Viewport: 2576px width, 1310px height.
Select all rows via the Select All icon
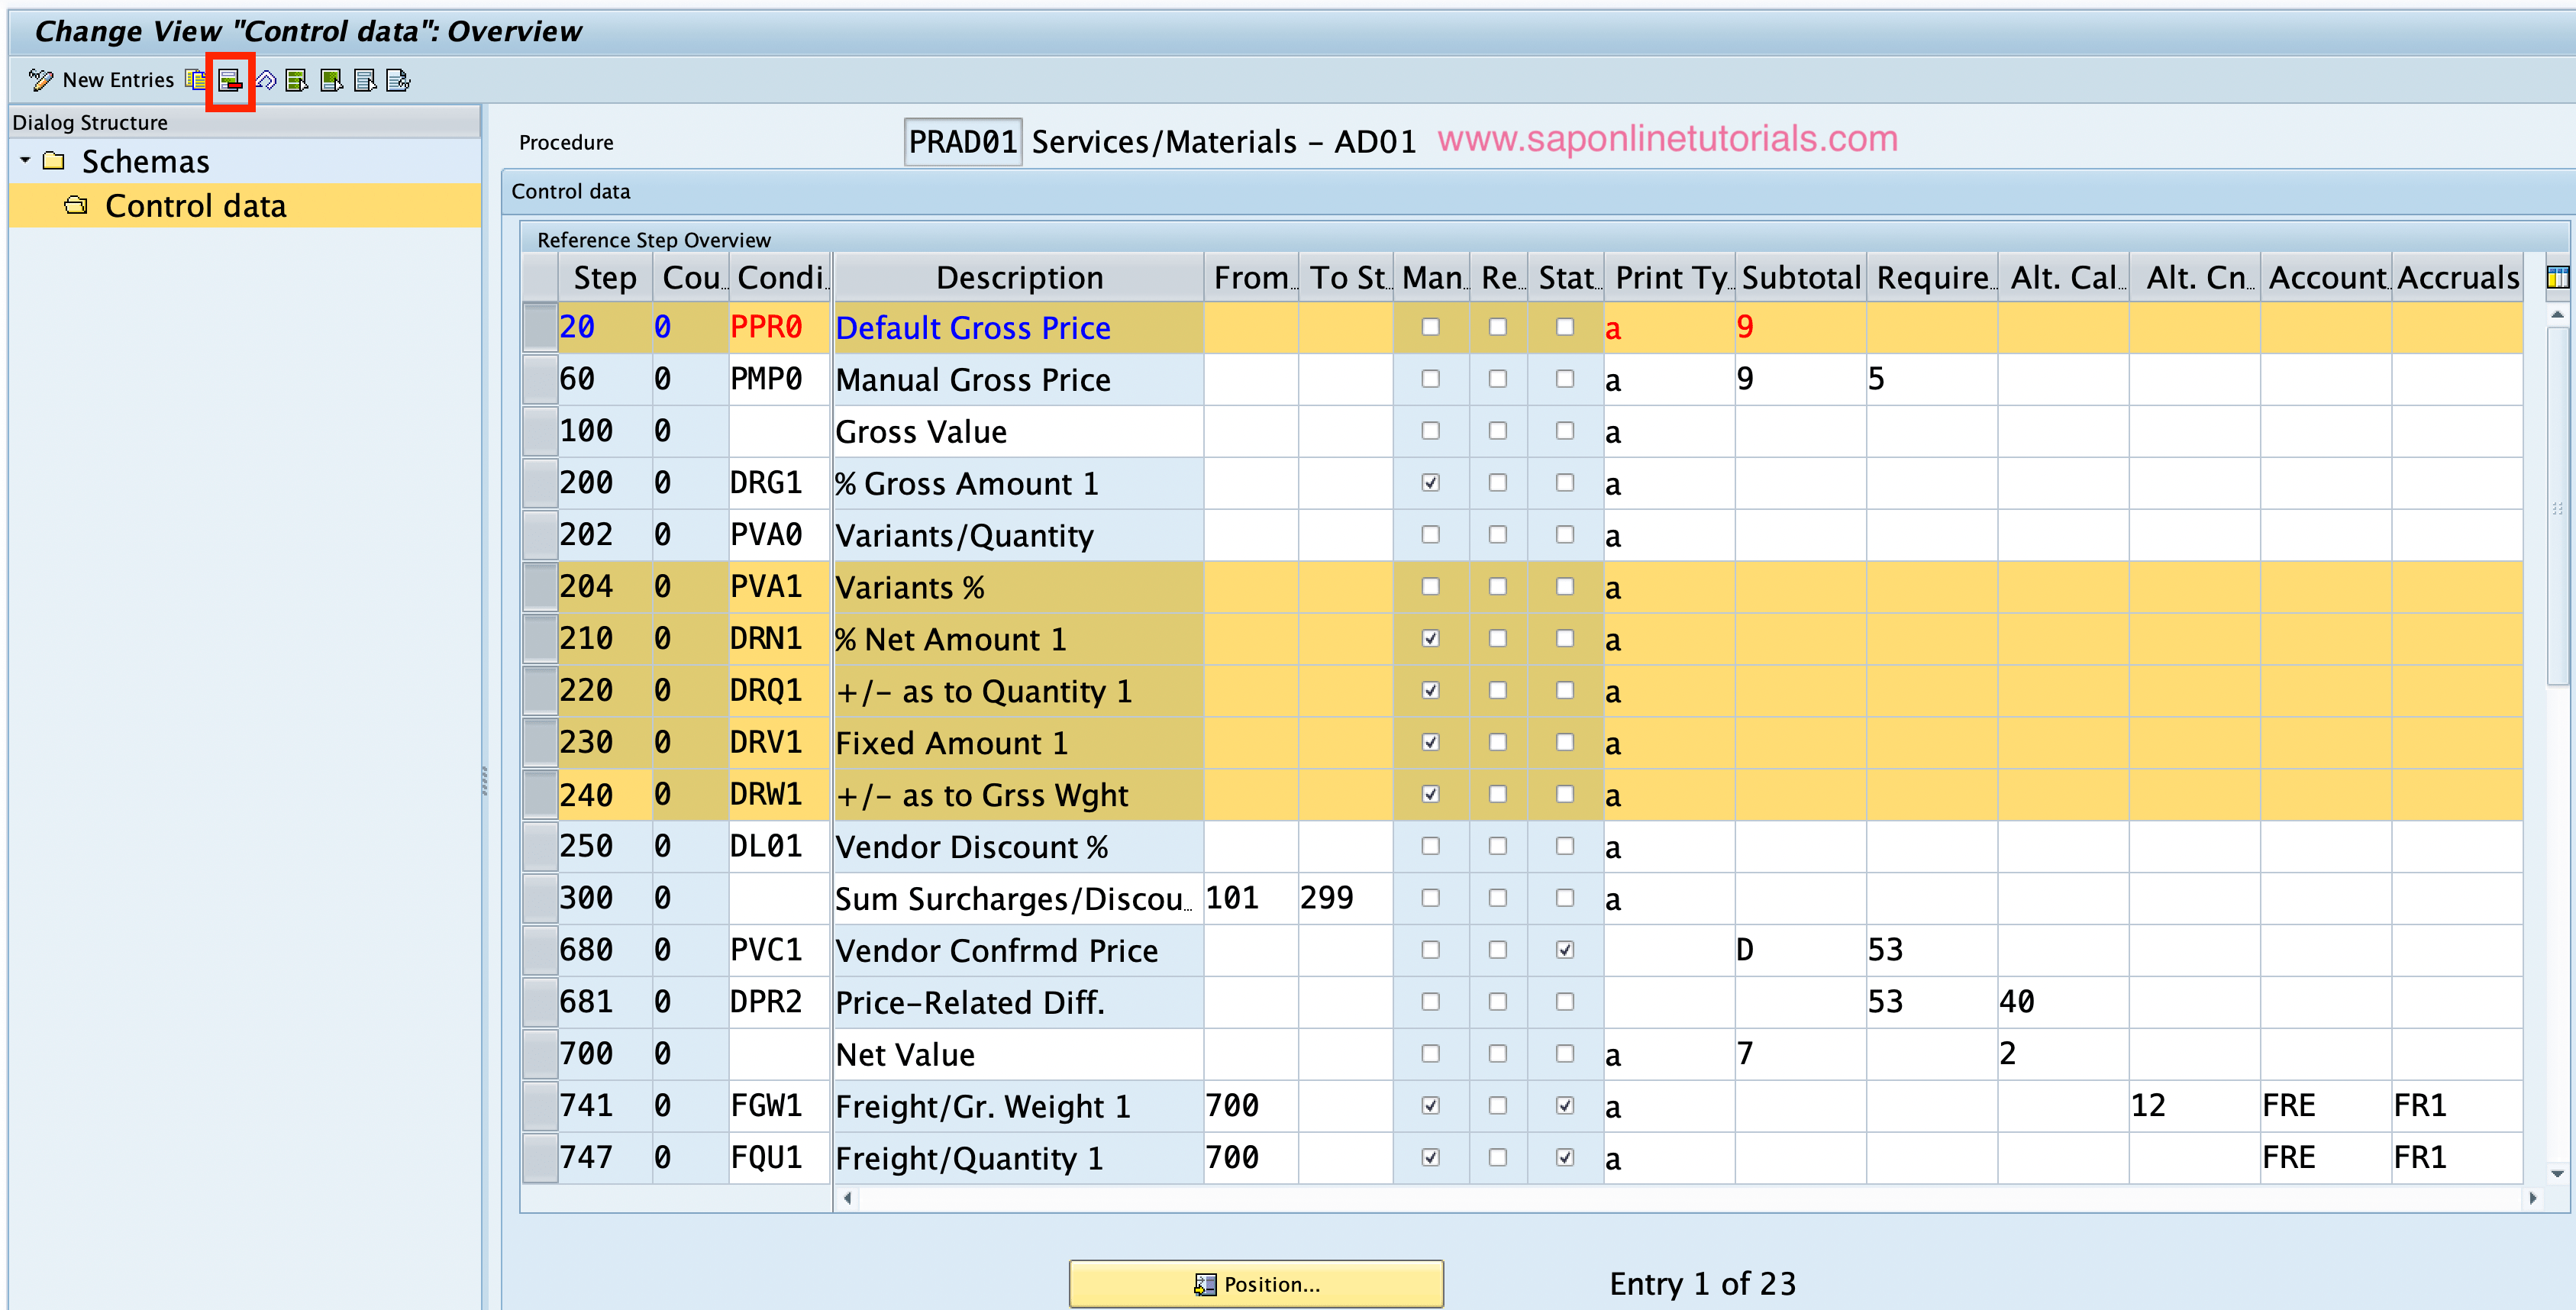click(x=297, y=80)
